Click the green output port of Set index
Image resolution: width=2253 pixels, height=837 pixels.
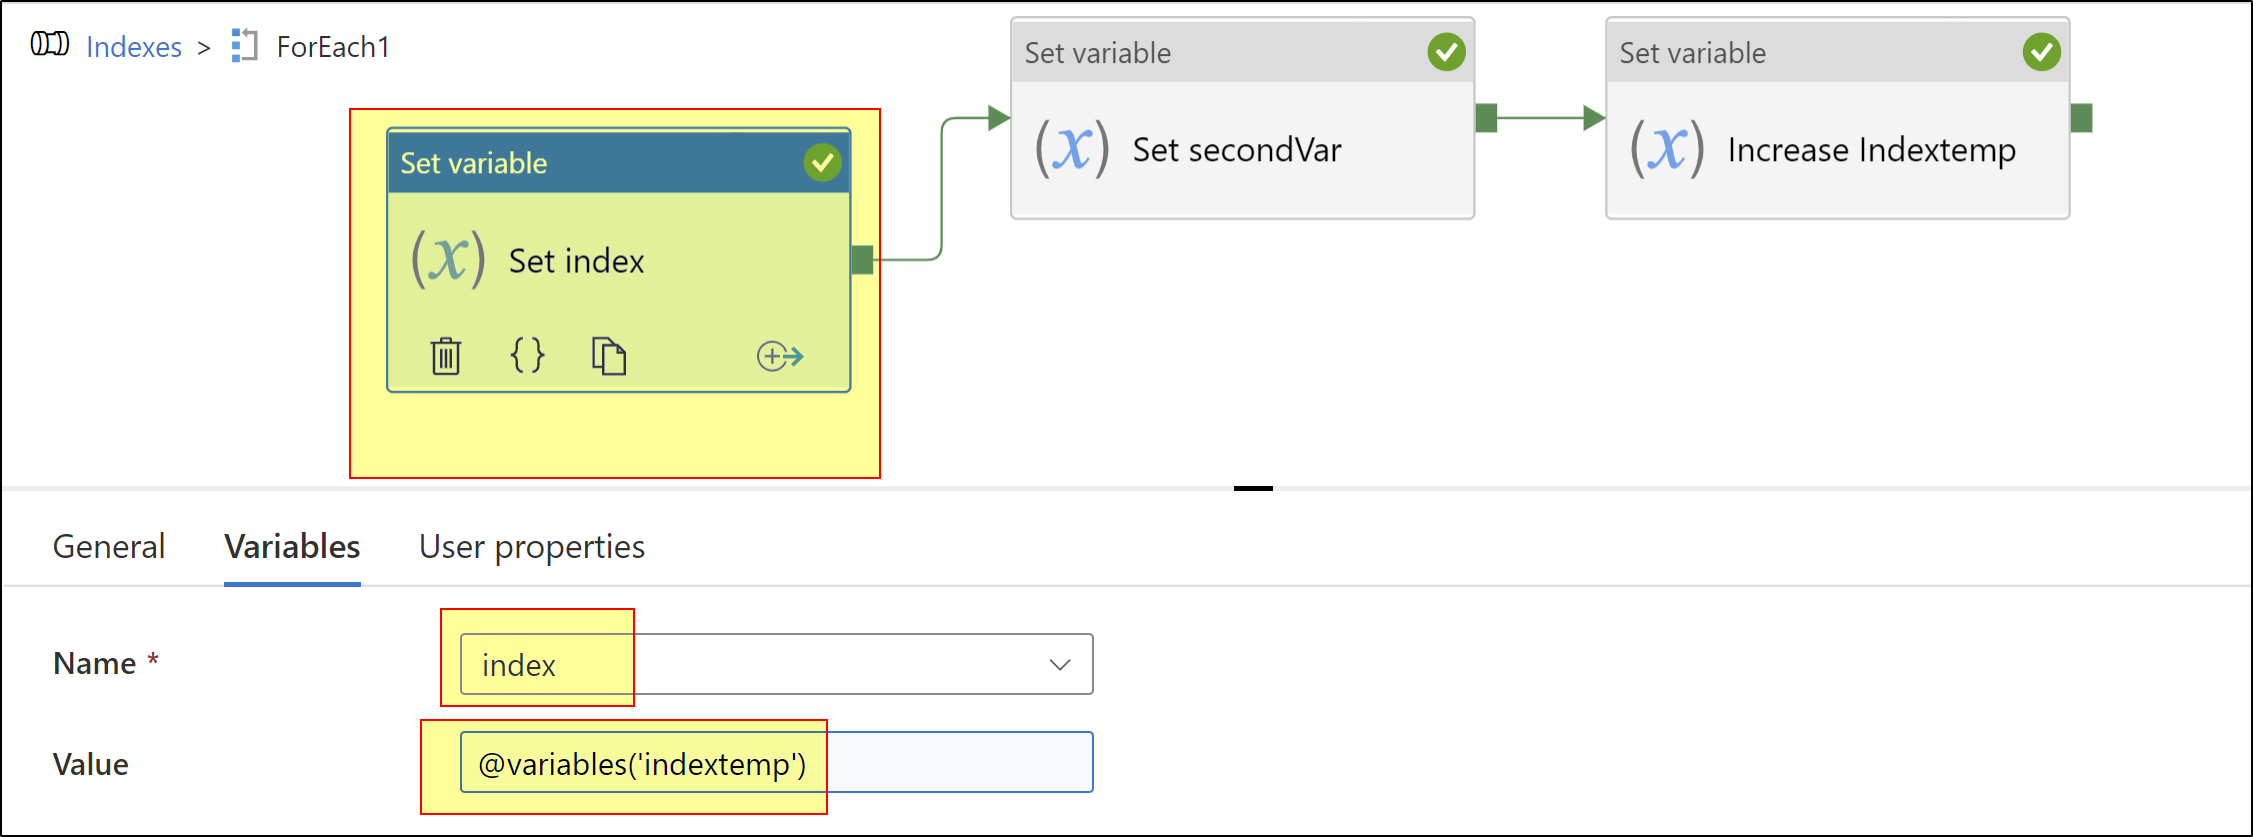point(862,260)
